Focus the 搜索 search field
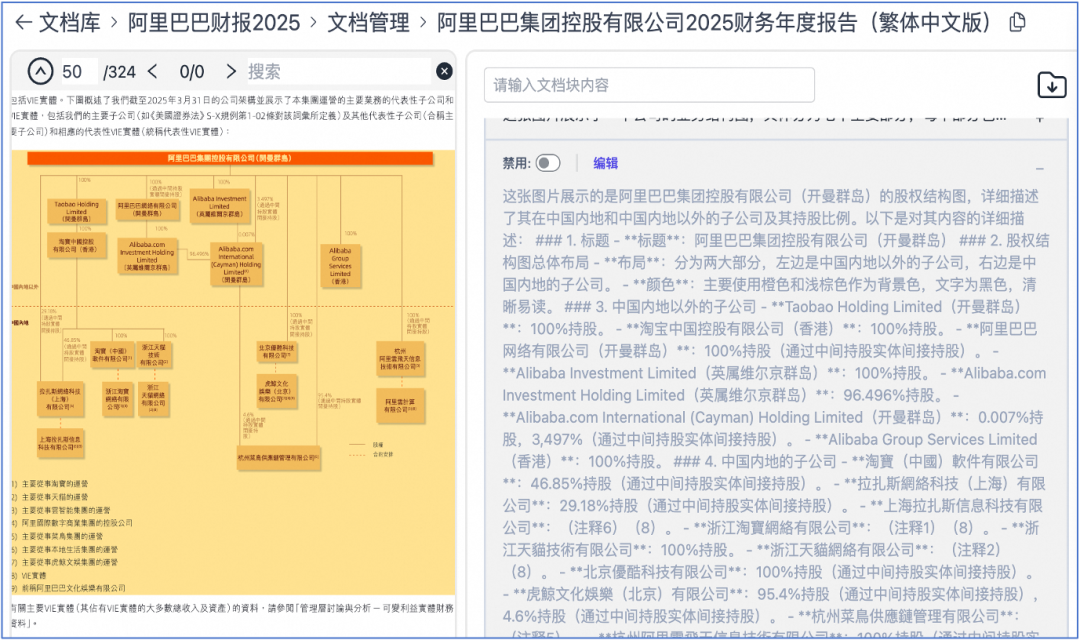Viewport: 1080px width, 640px height. point(338,72)
